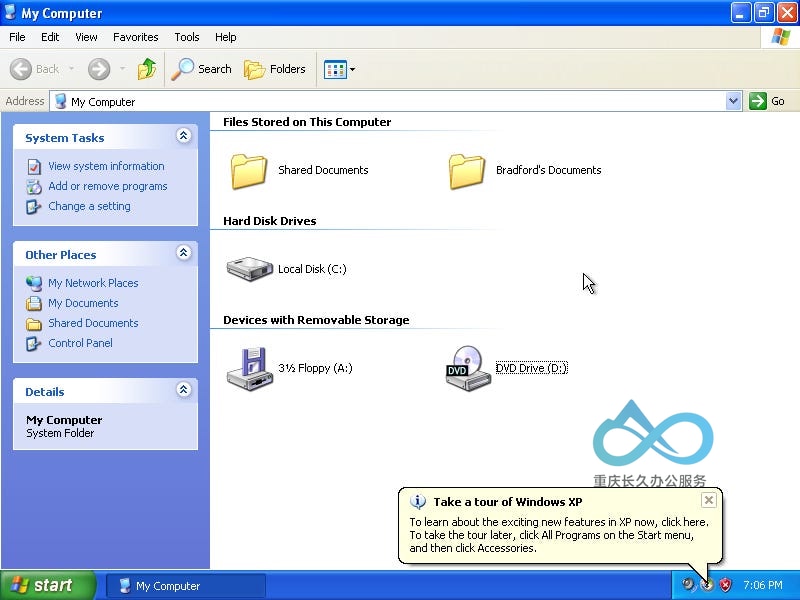Open the Back history dropdown arrow
The width and height of the screenshot is (800, 600).
pyautogui.click(x=71, y=68)
